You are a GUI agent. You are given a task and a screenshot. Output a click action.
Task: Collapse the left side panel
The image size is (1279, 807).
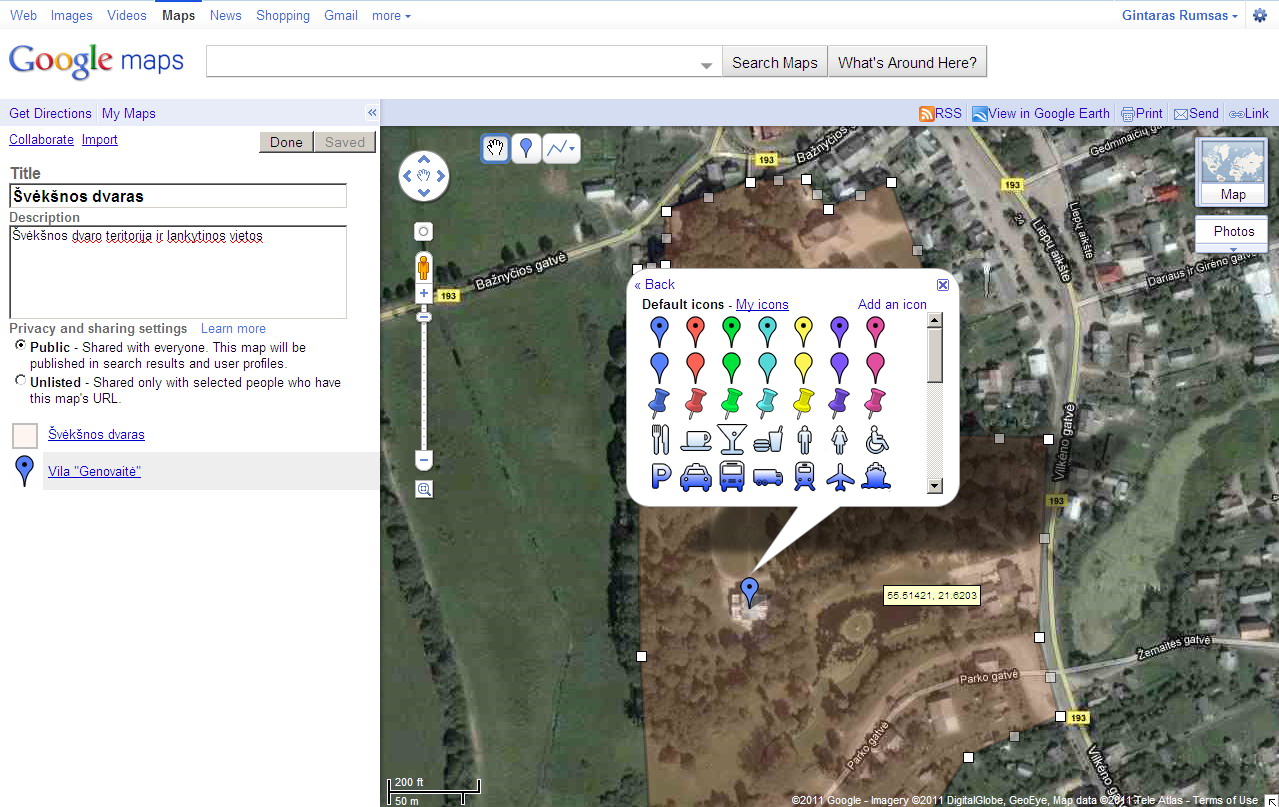(372, 113)
